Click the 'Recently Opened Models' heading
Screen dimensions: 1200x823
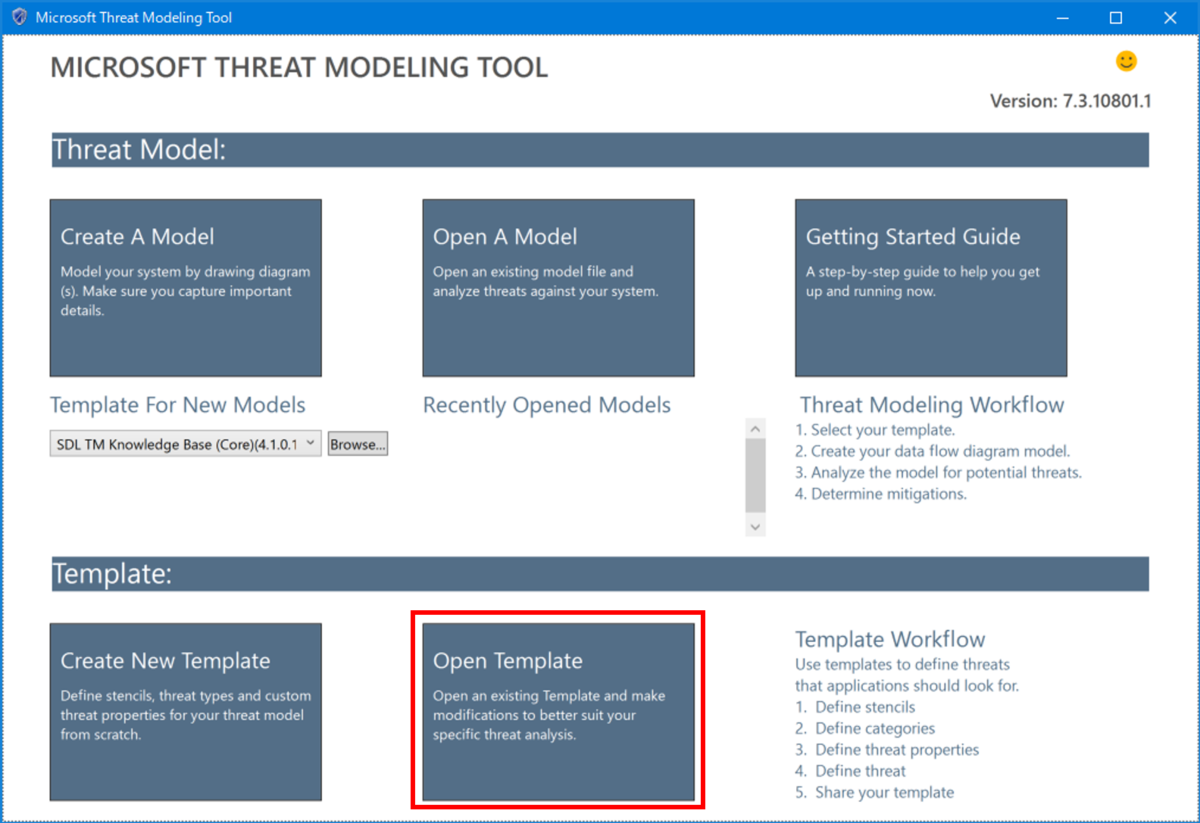[x=547, y=405]
